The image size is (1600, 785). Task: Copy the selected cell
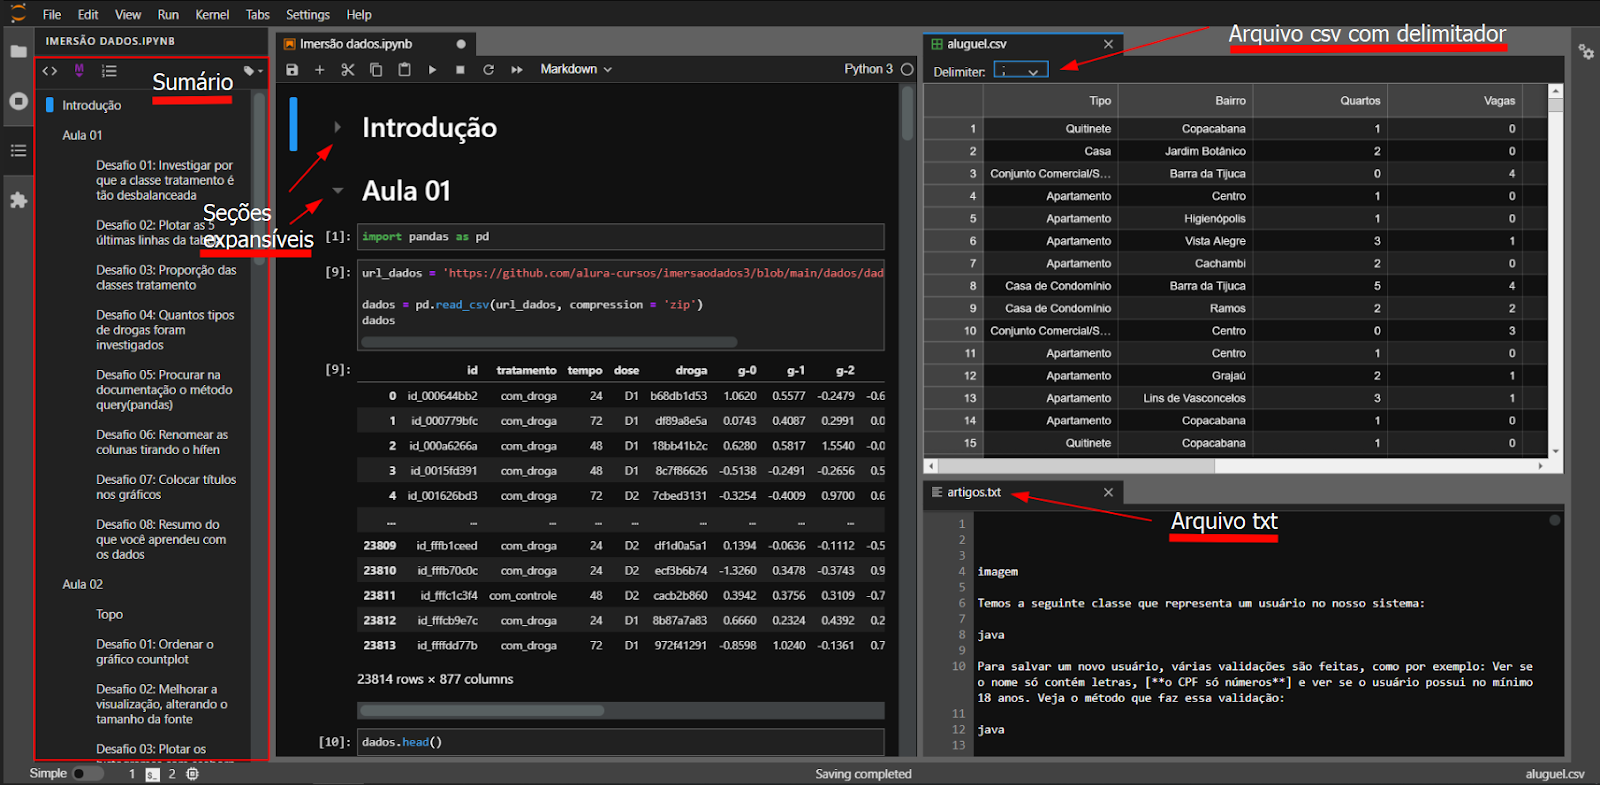pyautogui.click(x=376, y=70)
